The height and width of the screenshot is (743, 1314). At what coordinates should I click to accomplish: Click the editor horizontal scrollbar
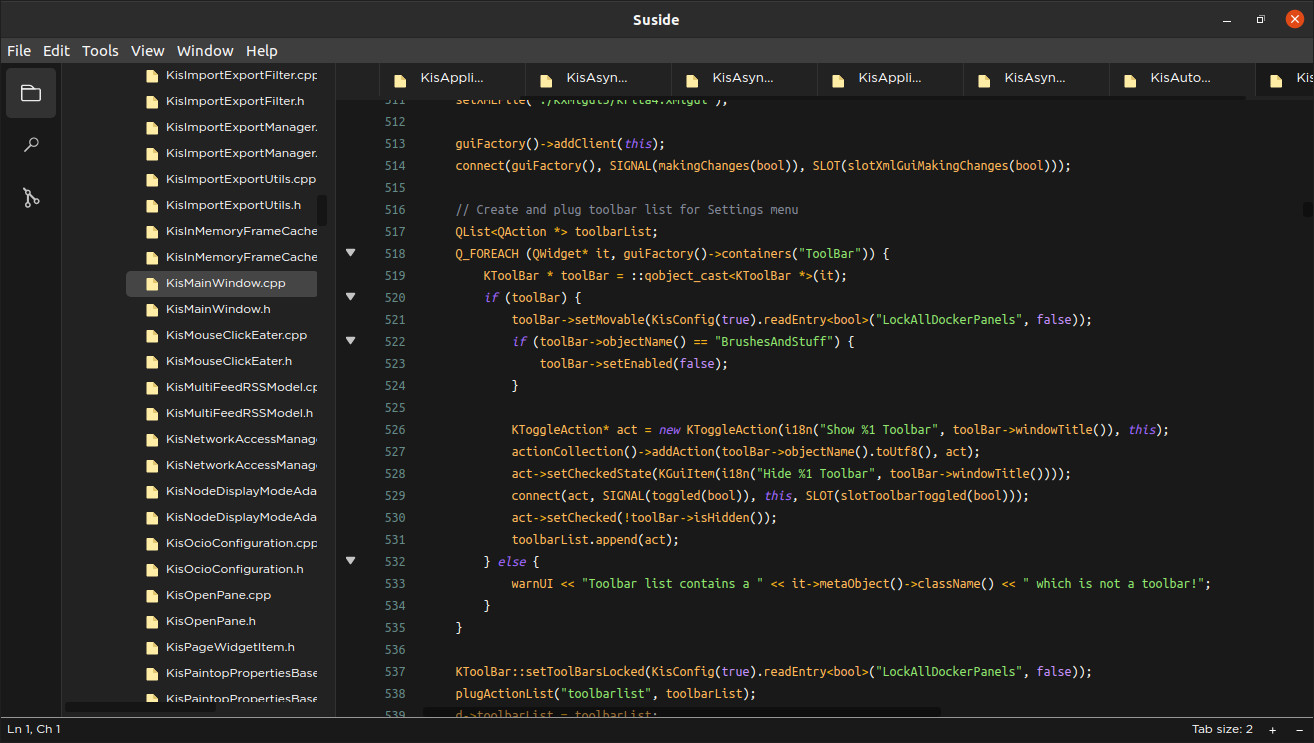[681, 712]
